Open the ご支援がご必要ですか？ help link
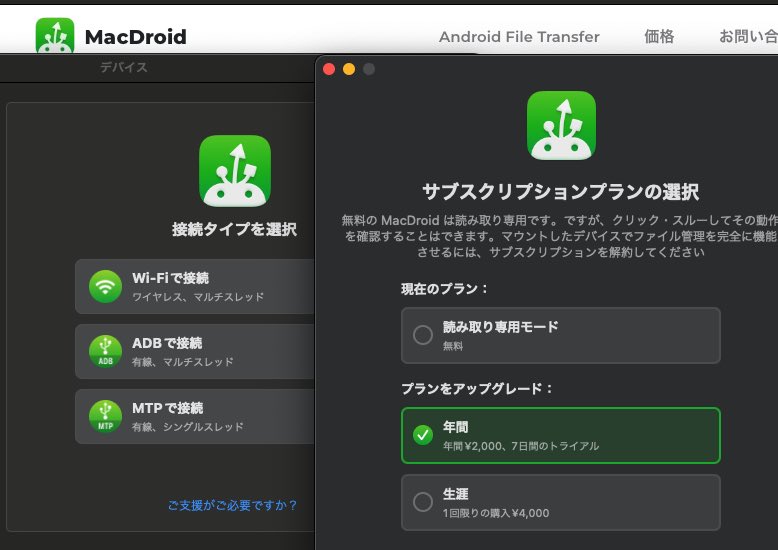The width and height of the screenshot is (778, 550). 233,505
